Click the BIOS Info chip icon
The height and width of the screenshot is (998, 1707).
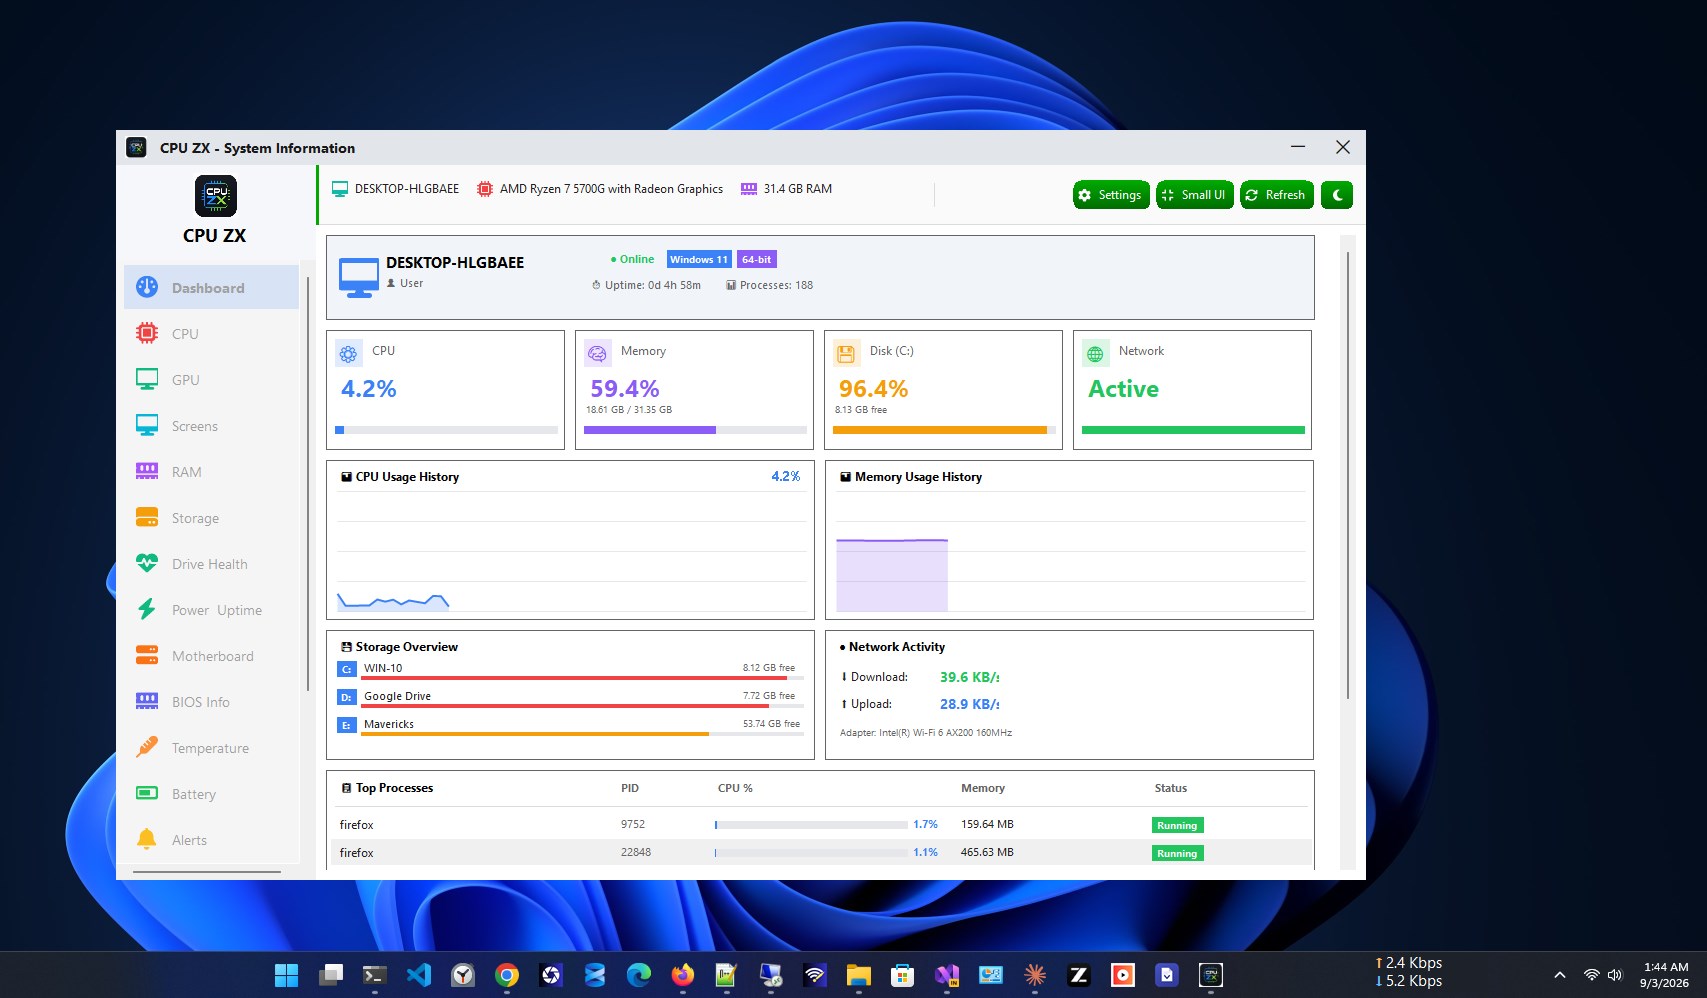(147, 702)
